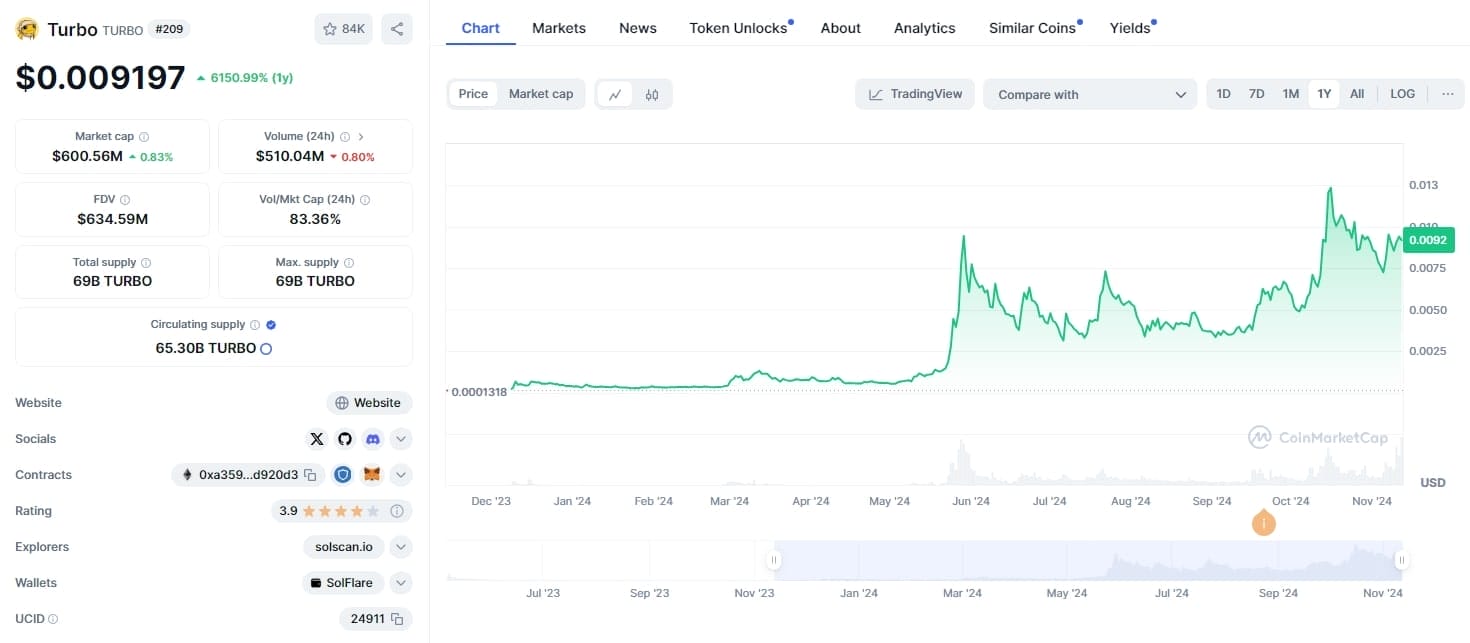Image resolution: width=1470 pixels, height=643 pixels.
Task: Open the Discord social link
Action: click(x=373, y=439)
